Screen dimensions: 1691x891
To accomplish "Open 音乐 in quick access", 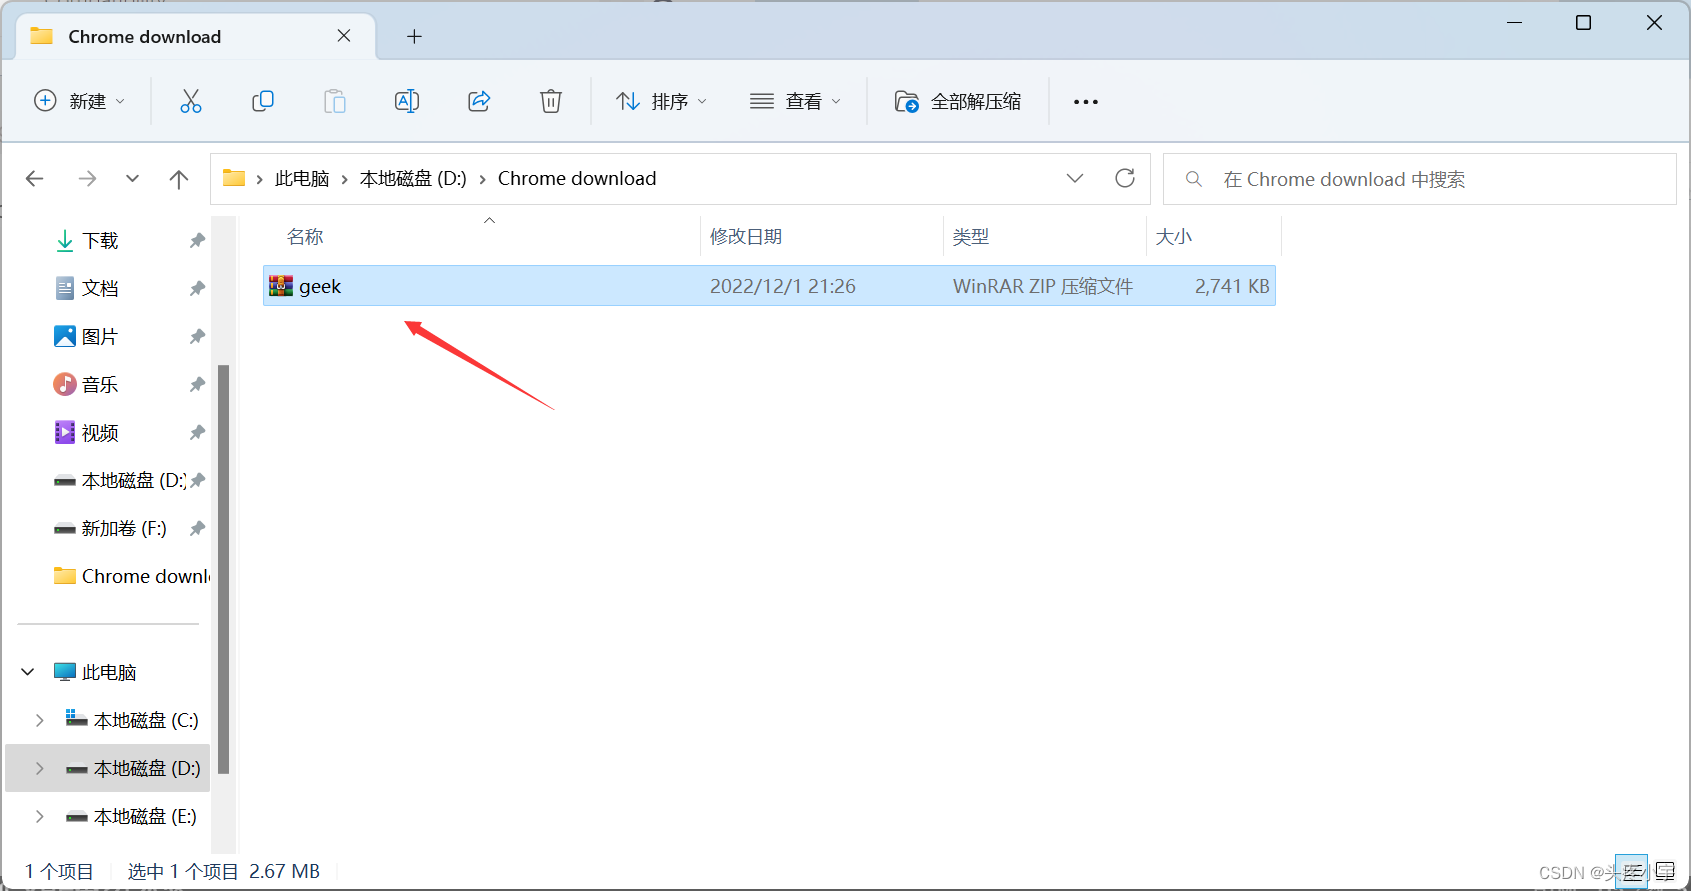I will click(100, 385).
